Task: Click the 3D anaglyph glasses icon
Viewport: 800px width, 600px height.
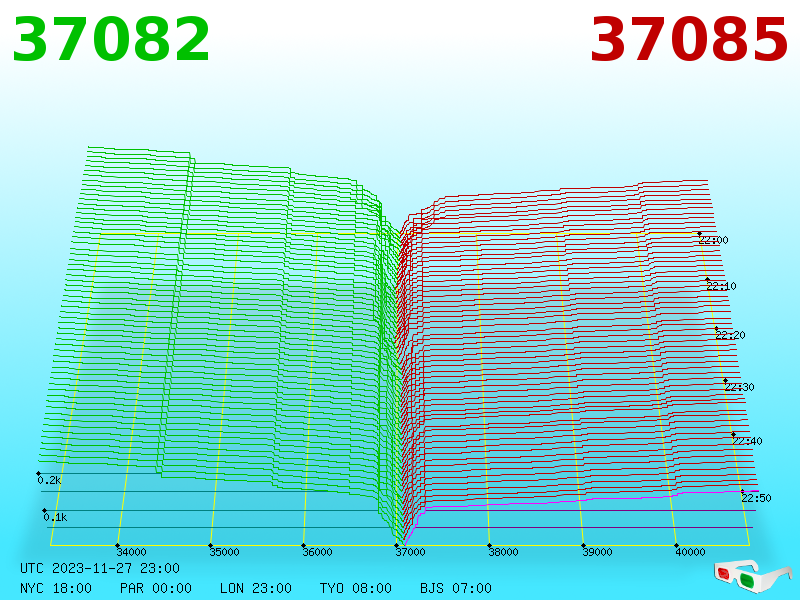Action: (x=753, y=577)
